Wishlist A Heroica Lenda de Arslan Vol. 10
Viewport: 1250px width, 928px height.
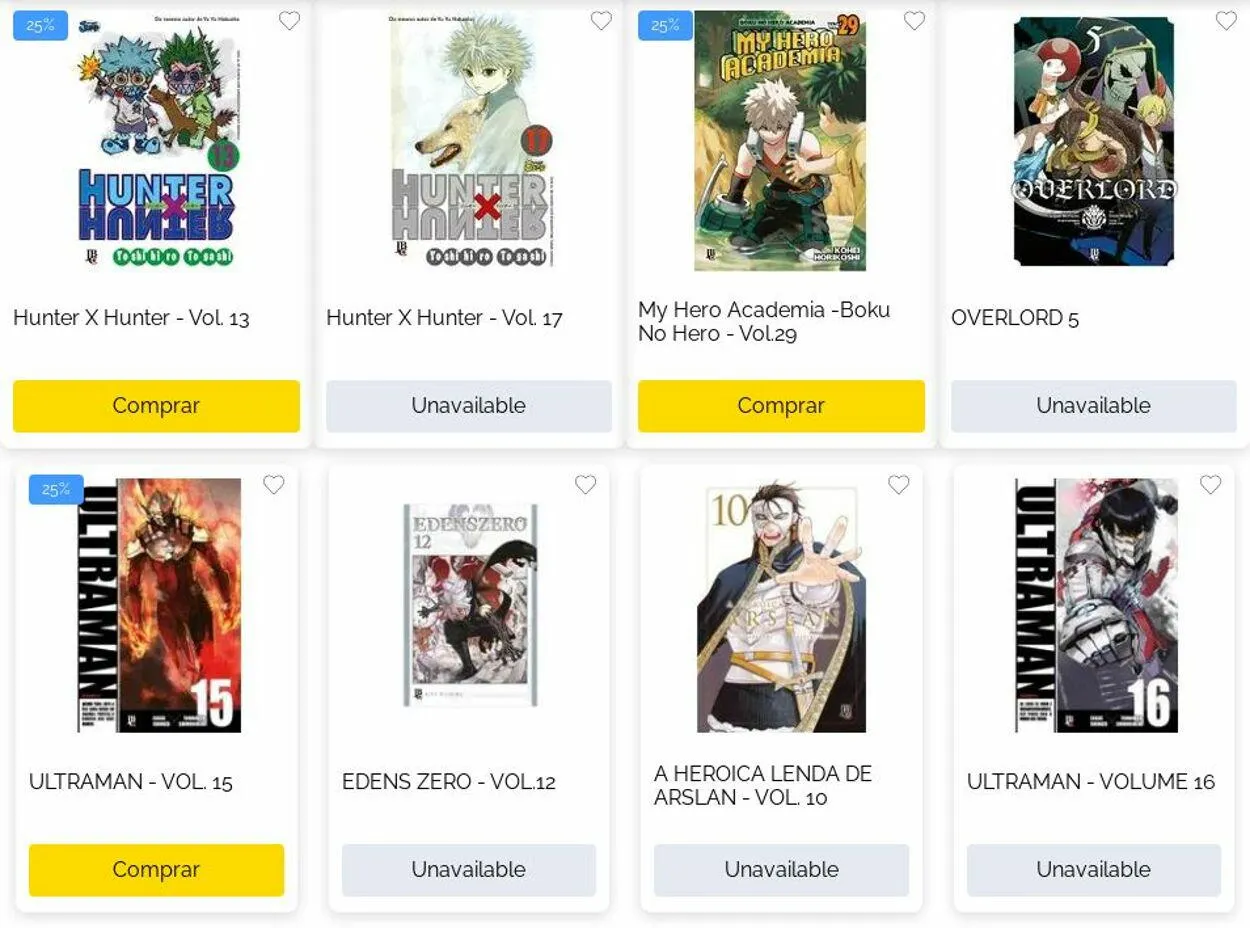pyautogui.click(x=898, y=485)
